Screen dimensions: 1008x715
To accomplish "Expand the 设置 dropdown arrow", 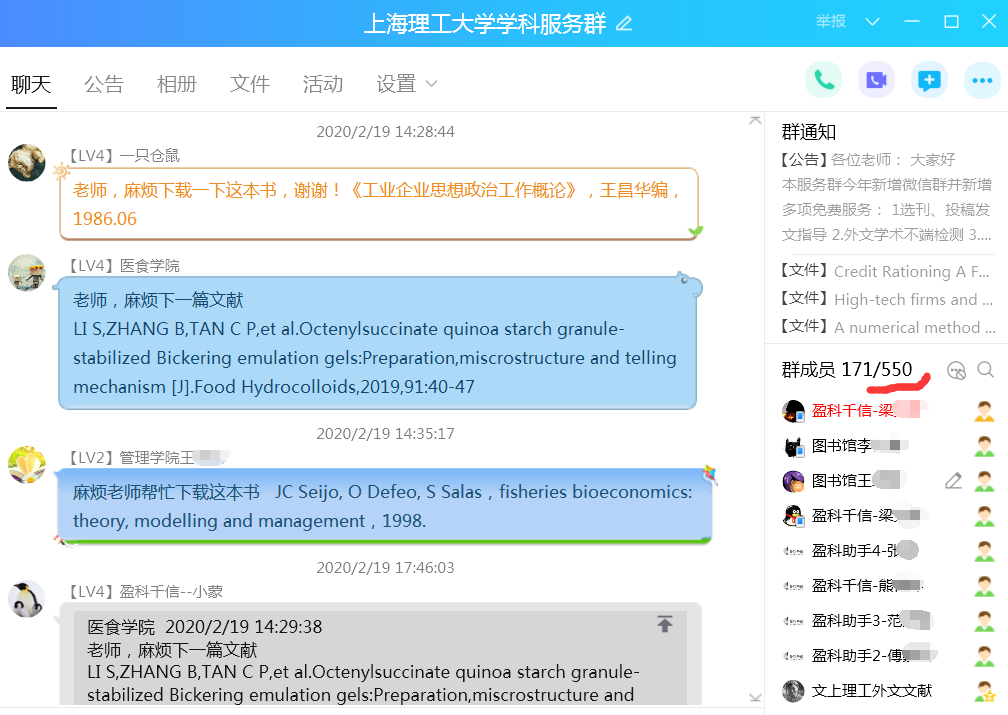I will point(432,84).
